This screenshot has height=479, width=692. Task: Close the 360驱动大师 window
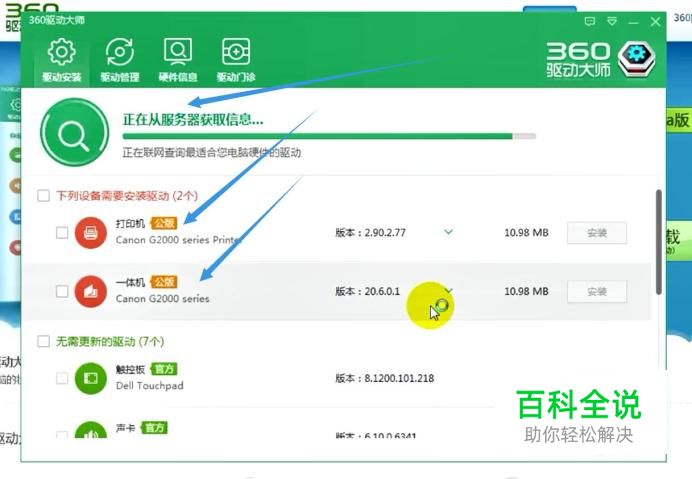click(655, 21)
